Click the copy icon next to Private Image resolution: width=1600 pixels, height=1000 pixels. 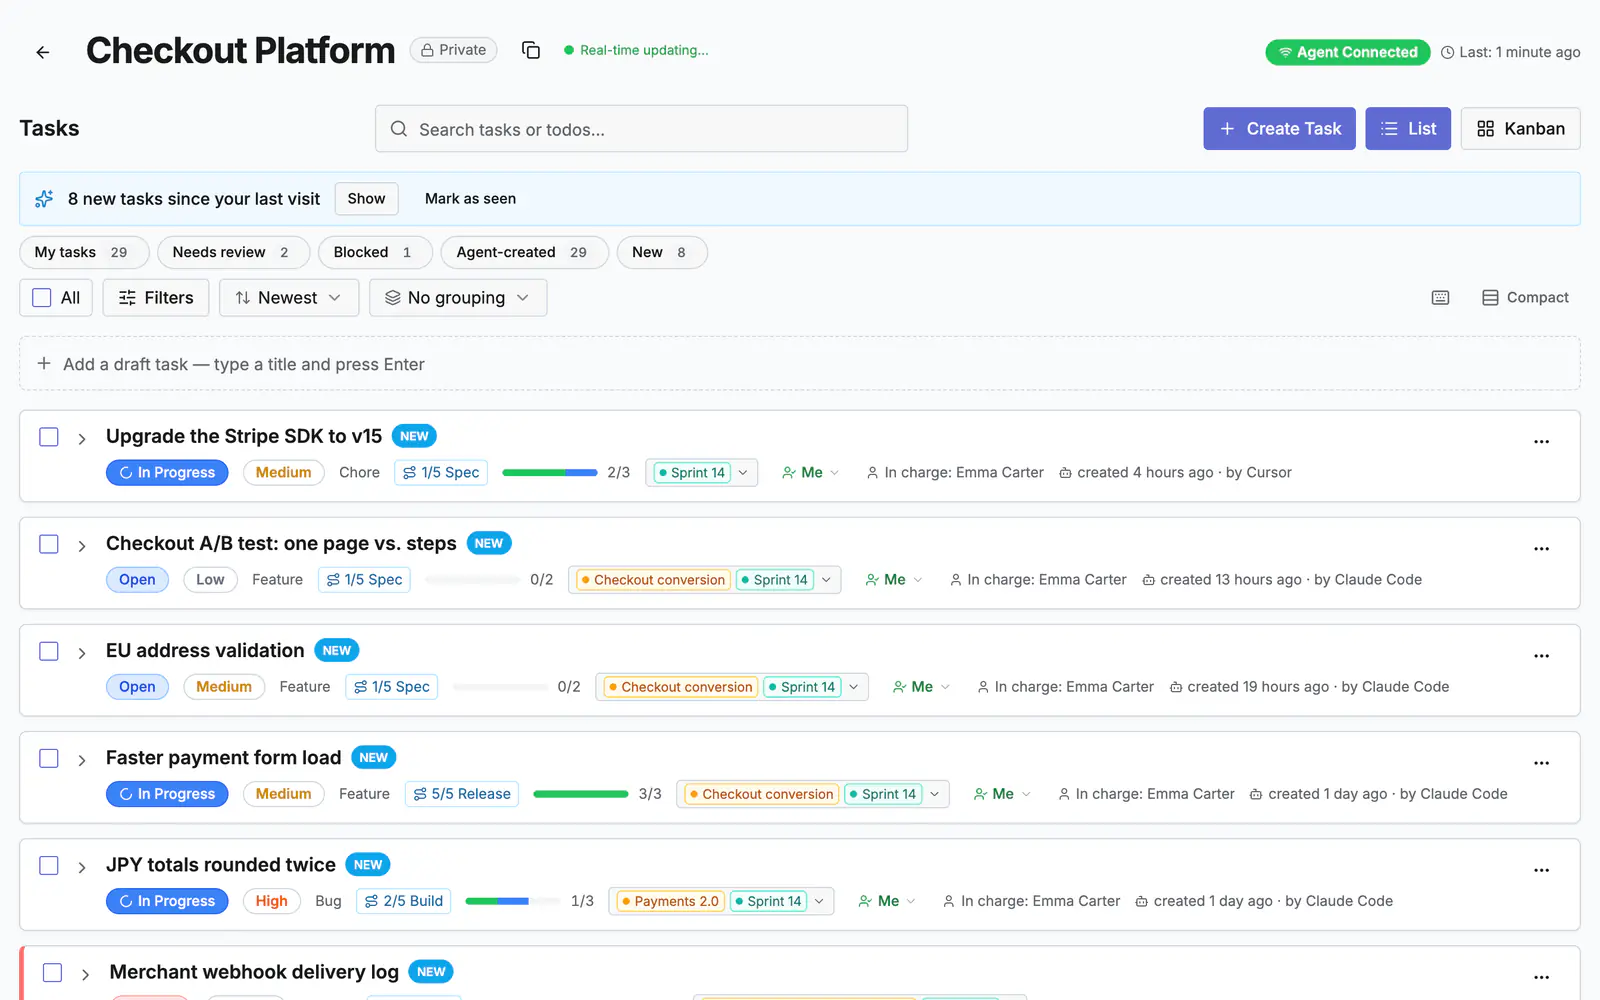coord(531,50)
